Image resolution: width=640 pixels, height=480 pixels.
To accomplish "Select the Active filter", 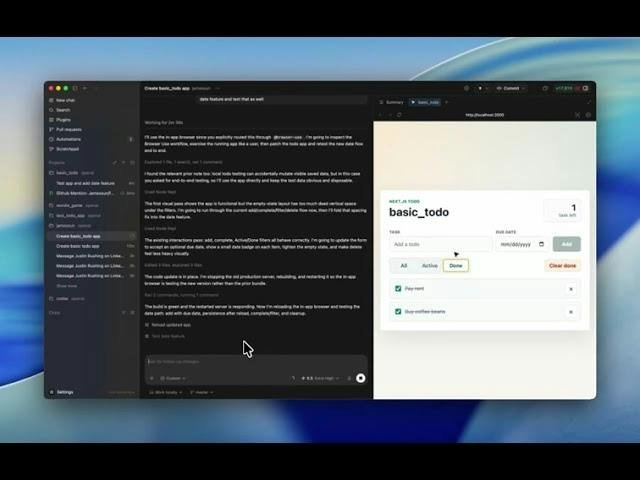I will click(429, 266).
